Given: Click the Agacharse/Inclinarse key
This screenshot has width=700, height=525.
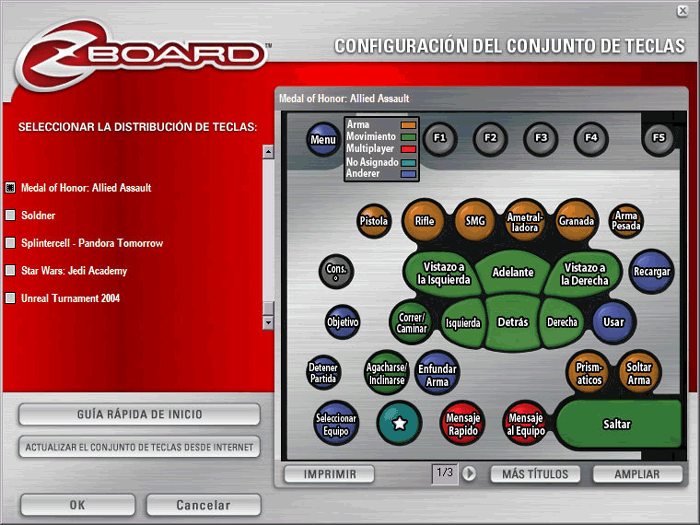Looking at the screenshot, I should point(386,373).
